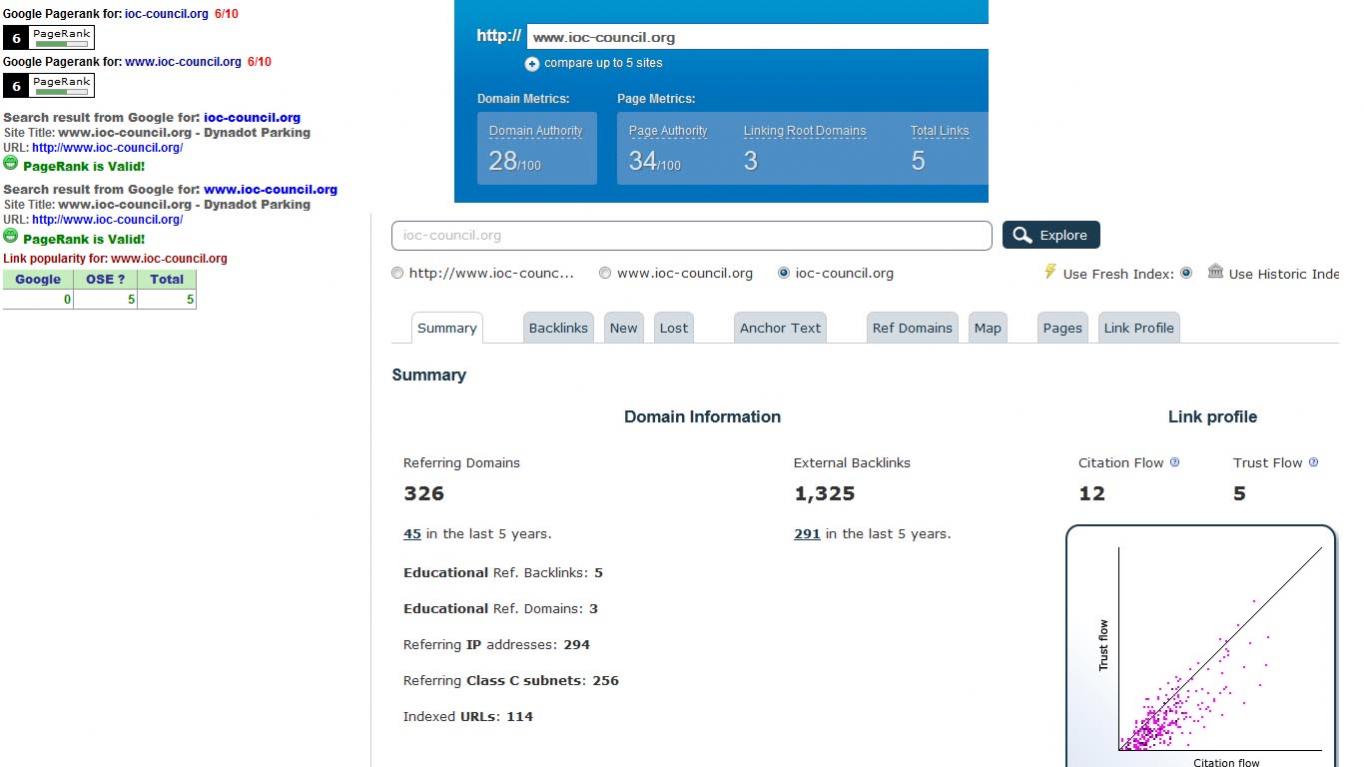Click the Total Links label

940,131
